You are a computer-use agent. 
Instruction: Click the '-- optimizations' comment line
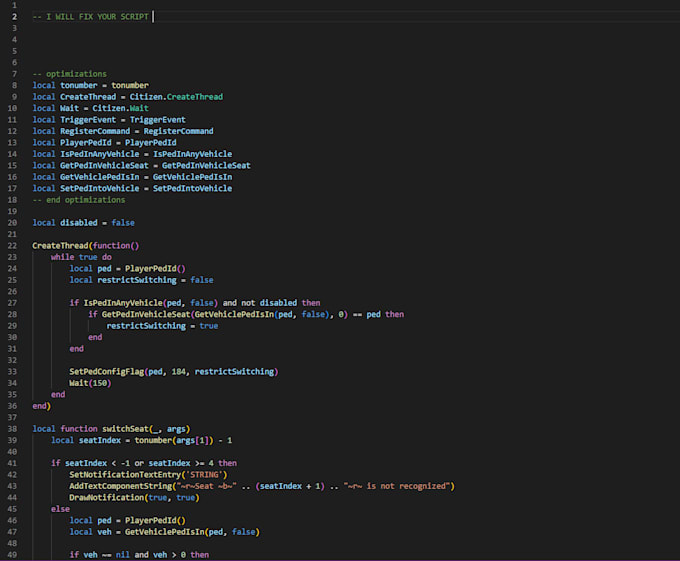[69, 74]
